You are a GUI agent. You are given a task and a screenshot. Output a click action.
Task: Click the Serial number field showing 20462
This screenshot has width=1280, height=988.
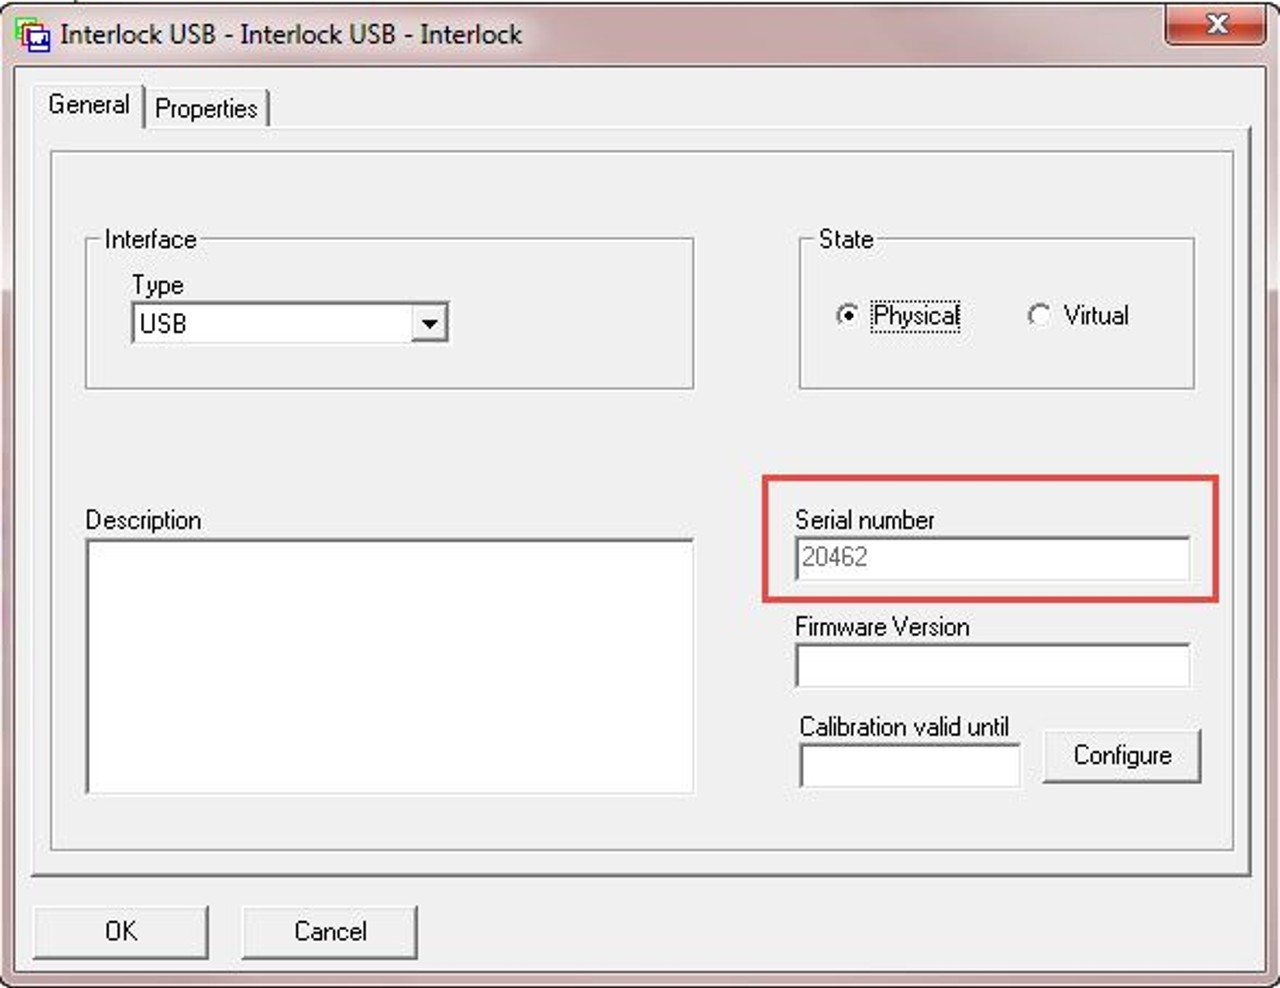pos(992,558)
